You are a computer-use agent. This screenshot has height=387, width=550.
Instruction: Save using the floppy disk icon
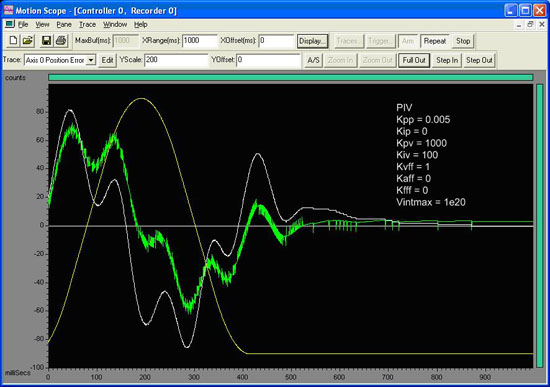46,41
